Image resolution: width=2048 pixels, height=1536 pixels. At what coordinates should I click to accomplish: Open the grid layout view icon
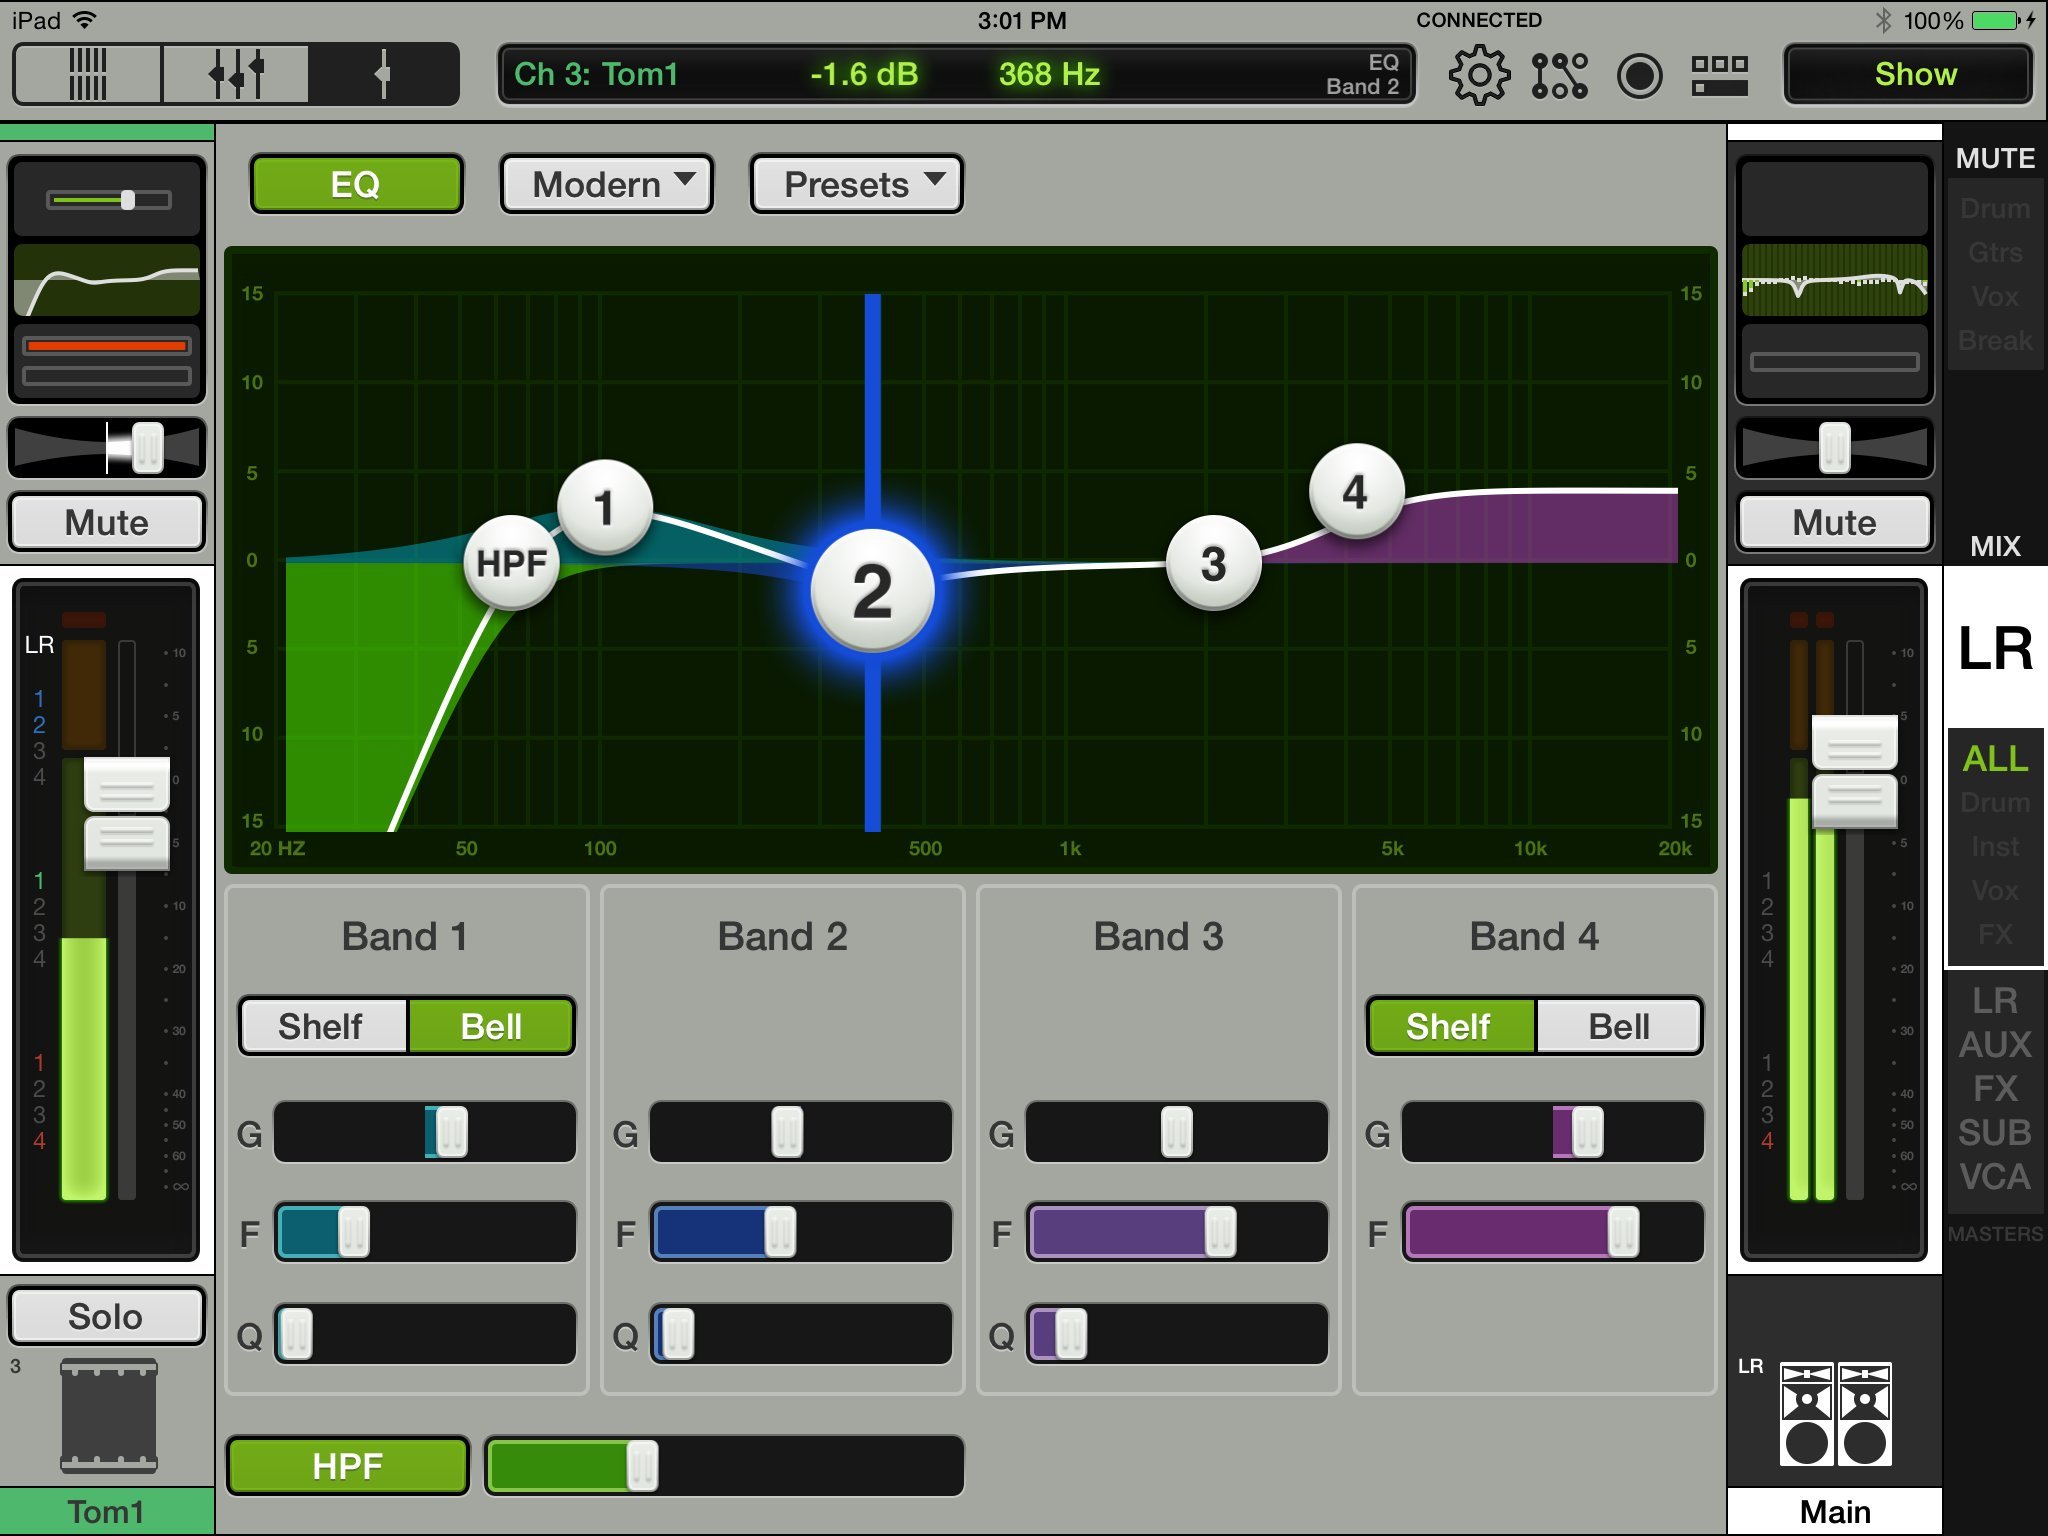tap(1719, 76)
